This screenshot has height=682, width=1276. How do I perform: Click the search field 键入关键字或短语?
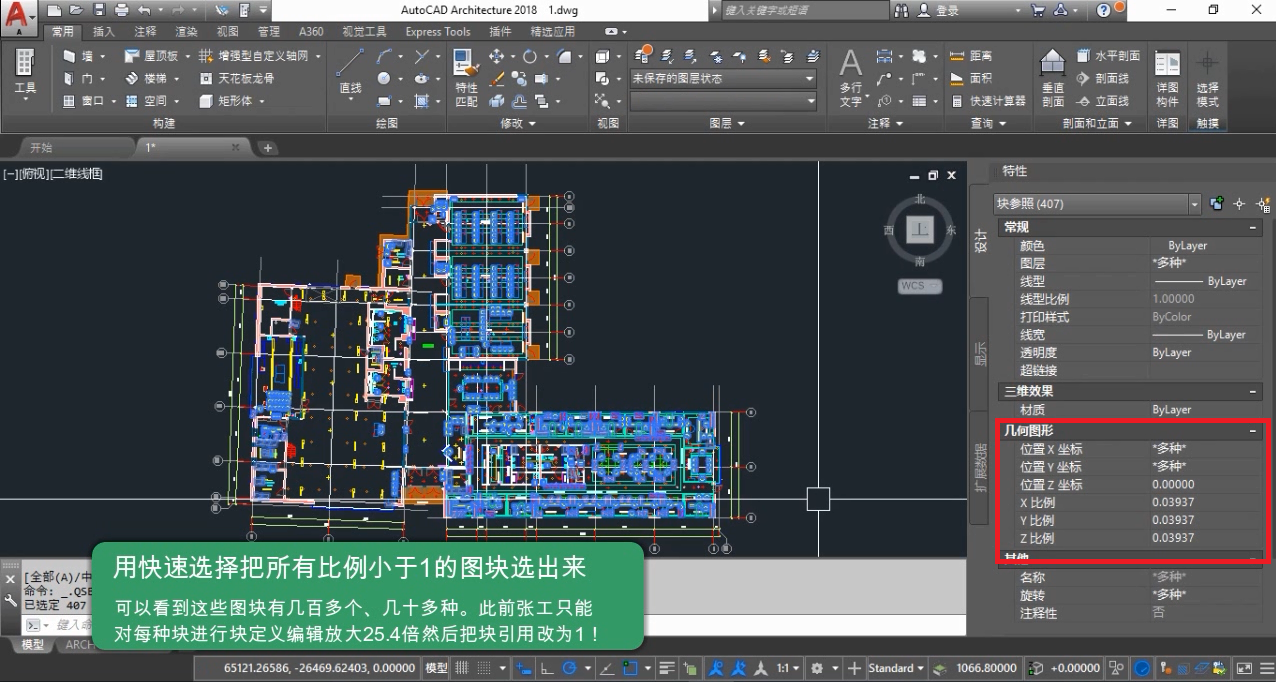pos(803,10)
